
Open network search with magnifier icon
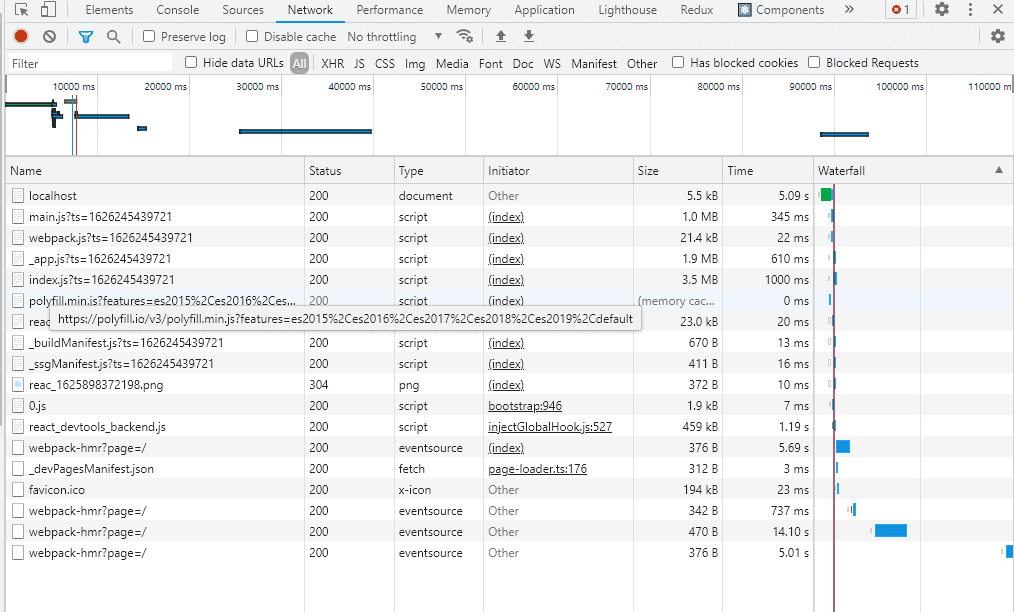pos(113,37)
